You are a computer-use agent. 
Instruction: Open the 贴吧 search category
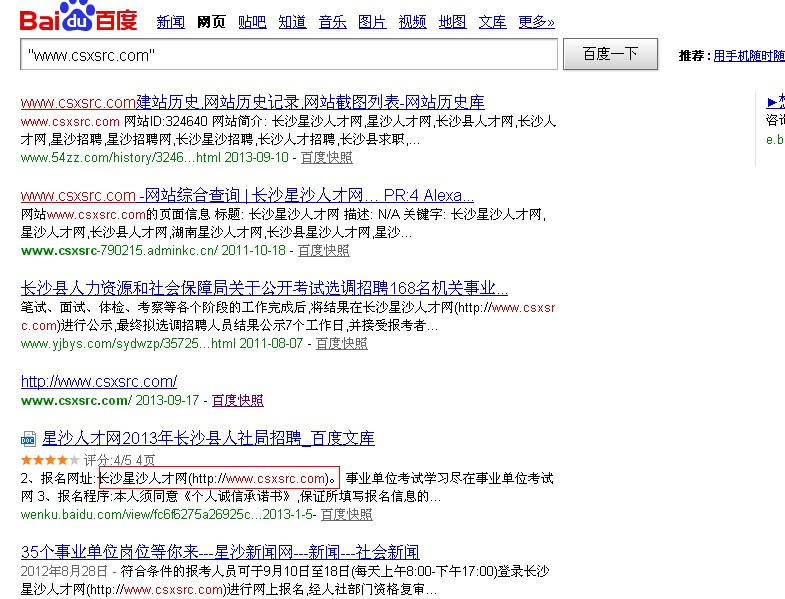click(252, 22)
